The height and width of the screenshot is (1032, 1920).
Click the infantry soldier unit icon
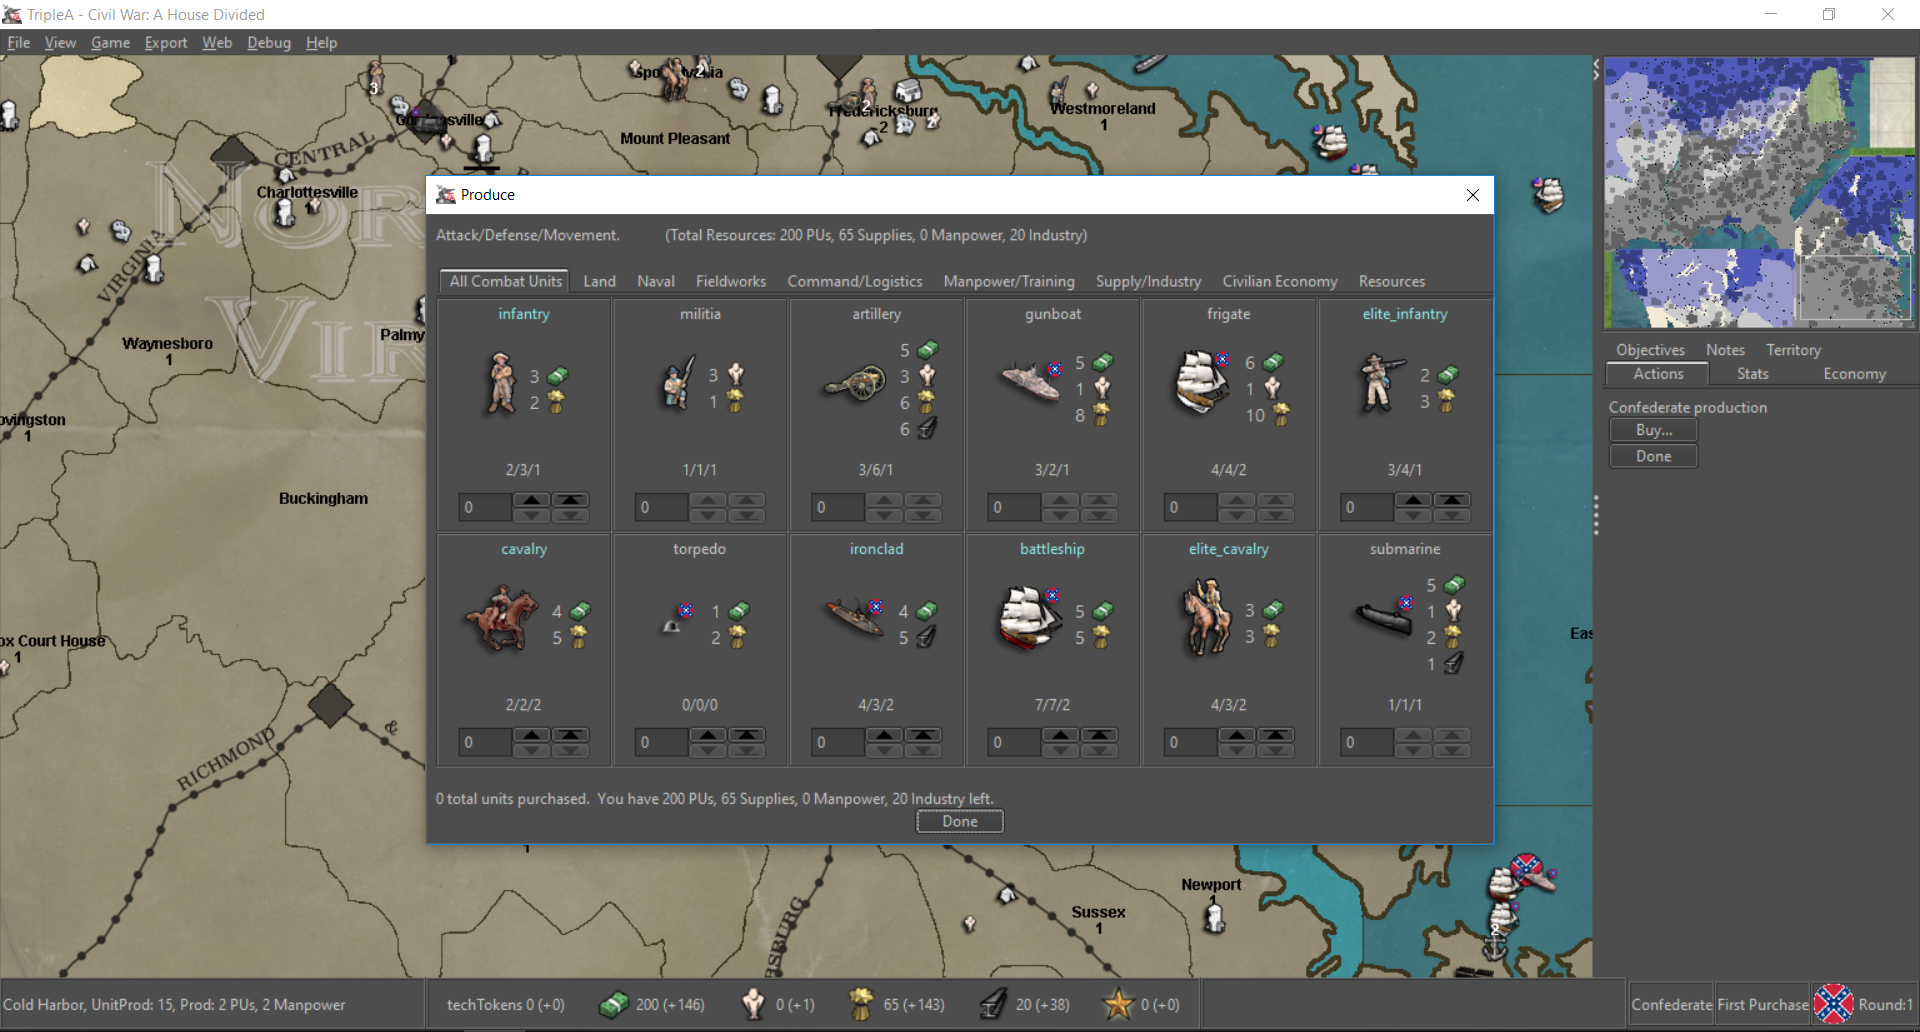click(x=500, y=384)
